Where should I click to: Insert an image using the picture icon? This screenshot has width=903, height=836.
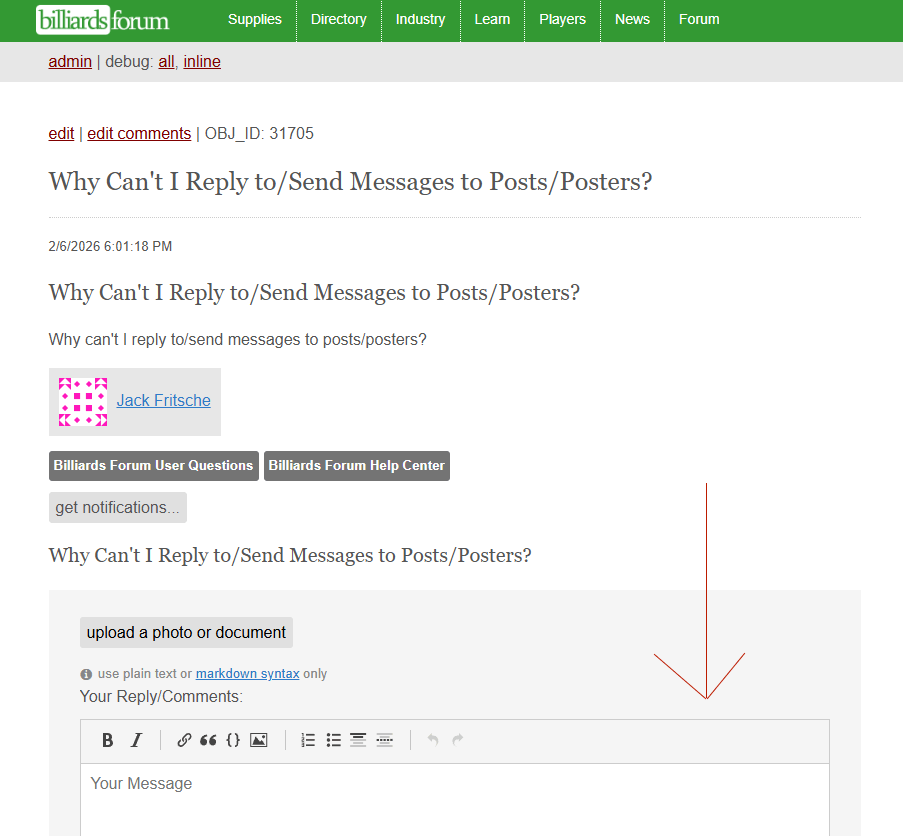(x=258, y=739)
